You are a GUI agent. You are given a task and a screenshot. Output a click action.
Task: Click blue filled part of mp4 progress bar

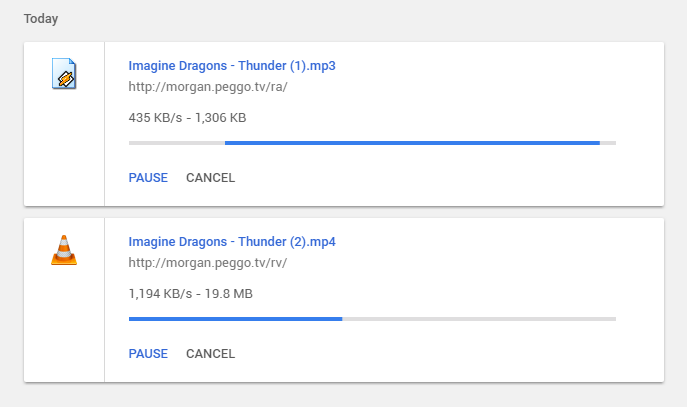pyautogui.click(x=235, y=319)
